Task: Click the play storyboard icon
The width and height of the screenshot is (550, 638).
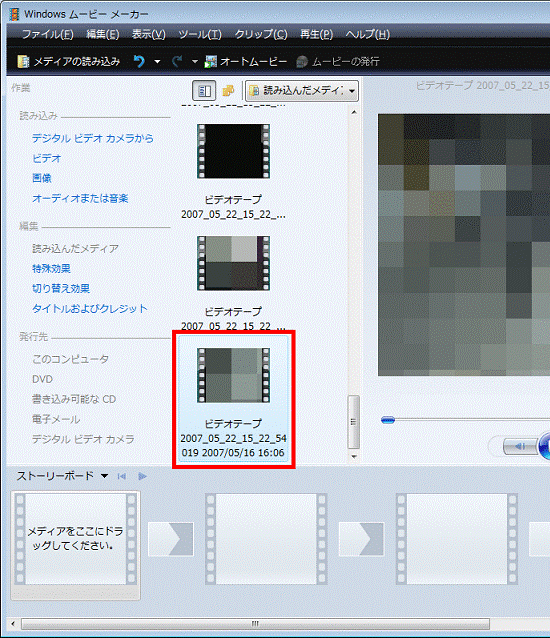Action: click(x=142, y=476)
